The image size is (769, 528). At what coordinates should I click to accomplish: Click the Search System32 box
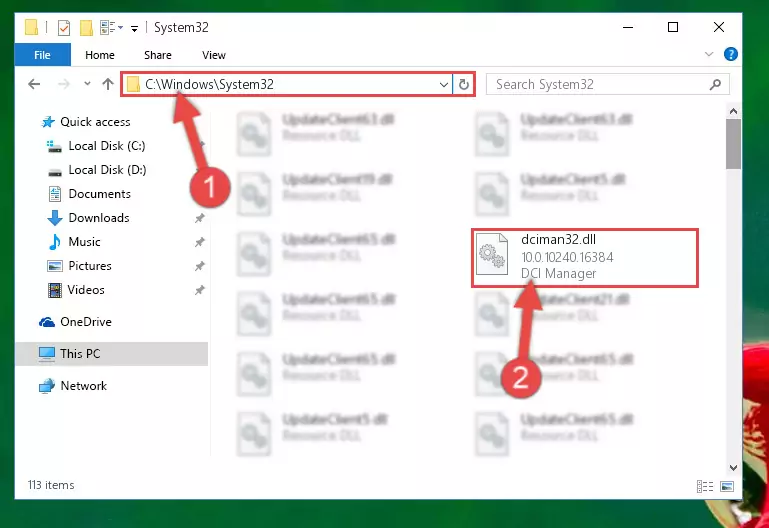coord(607,84)
